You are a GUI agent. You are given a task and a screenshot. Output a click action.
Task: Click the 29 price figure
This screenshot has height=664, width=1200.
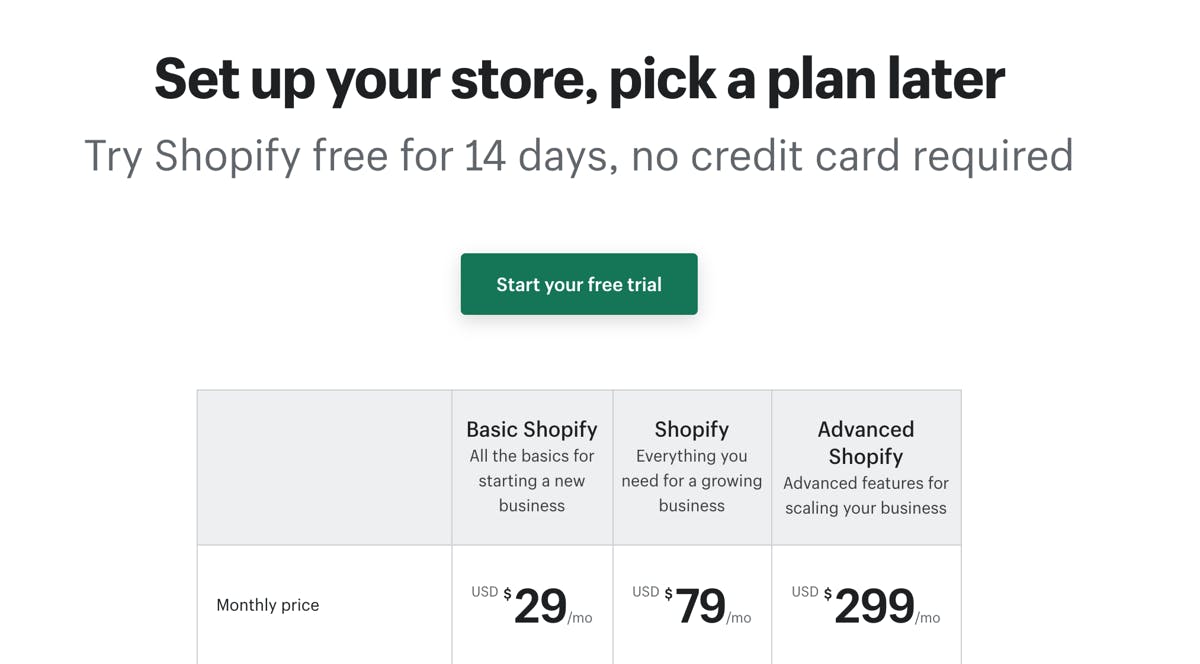541,606
